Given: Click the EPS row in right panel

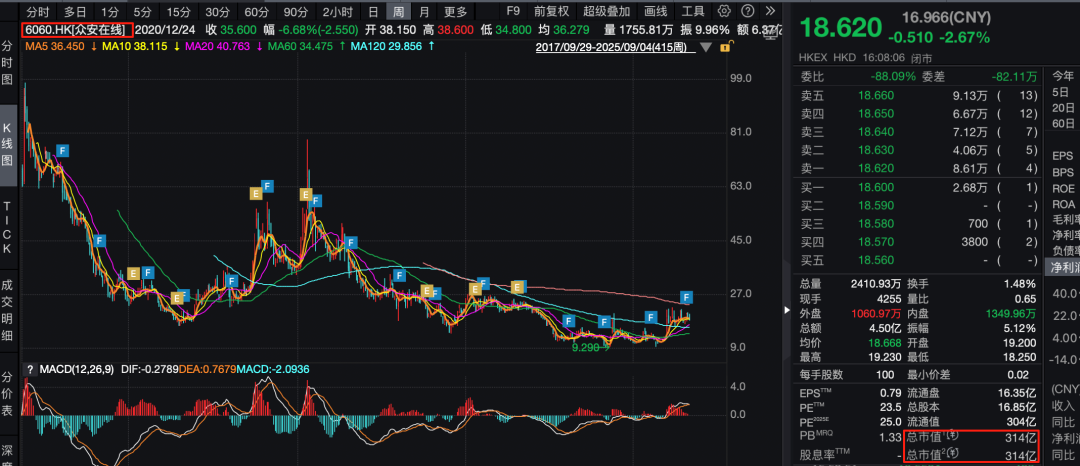Looking at the screenshot, I should (1063, 156).
